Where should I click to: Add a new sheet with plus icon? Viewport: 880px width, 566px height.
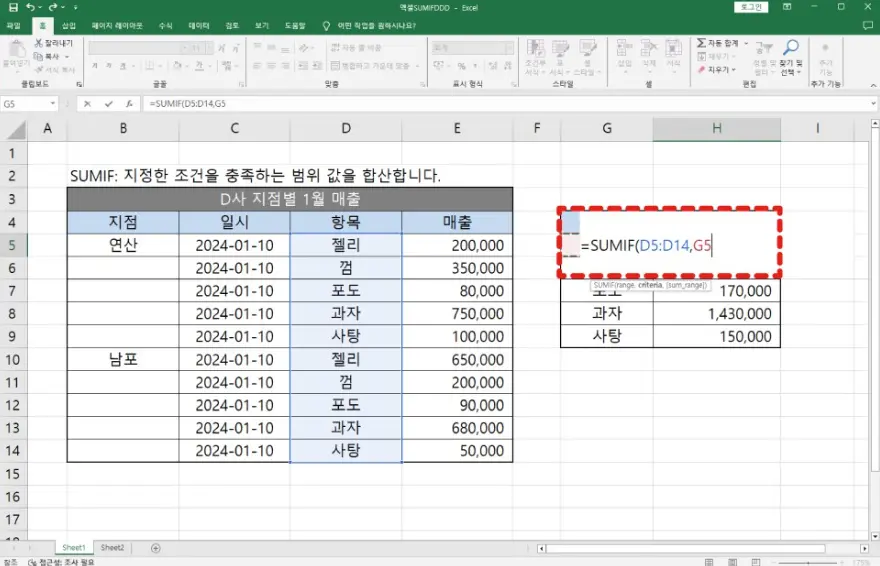pos(155,548)
